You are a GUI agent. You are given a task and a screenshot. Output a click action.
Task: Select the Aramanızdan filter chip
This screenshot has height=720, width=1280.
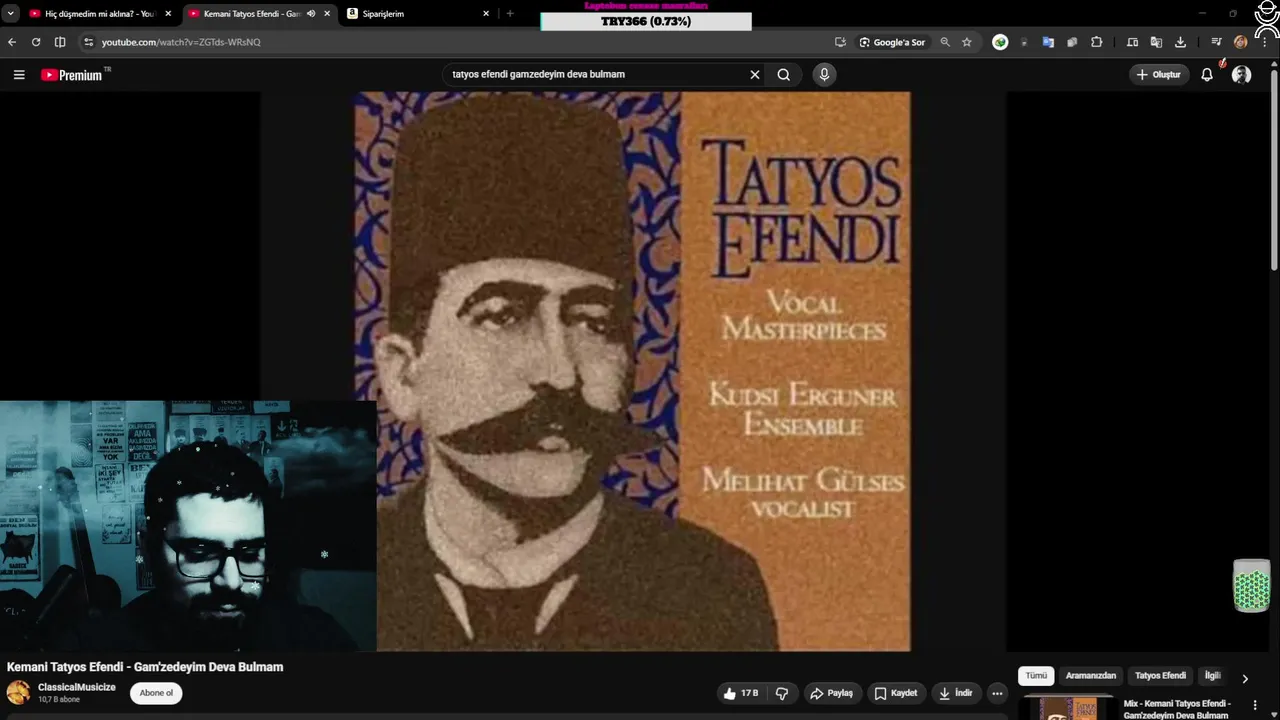point(1090,676)
